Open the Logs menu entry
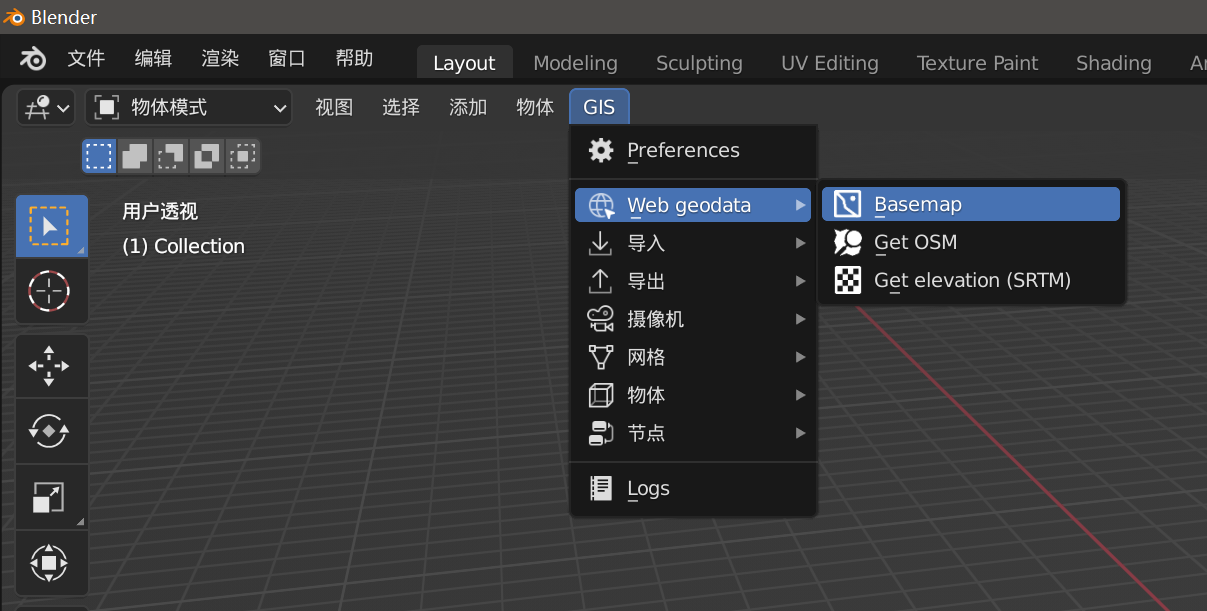 tap(693, 488)
